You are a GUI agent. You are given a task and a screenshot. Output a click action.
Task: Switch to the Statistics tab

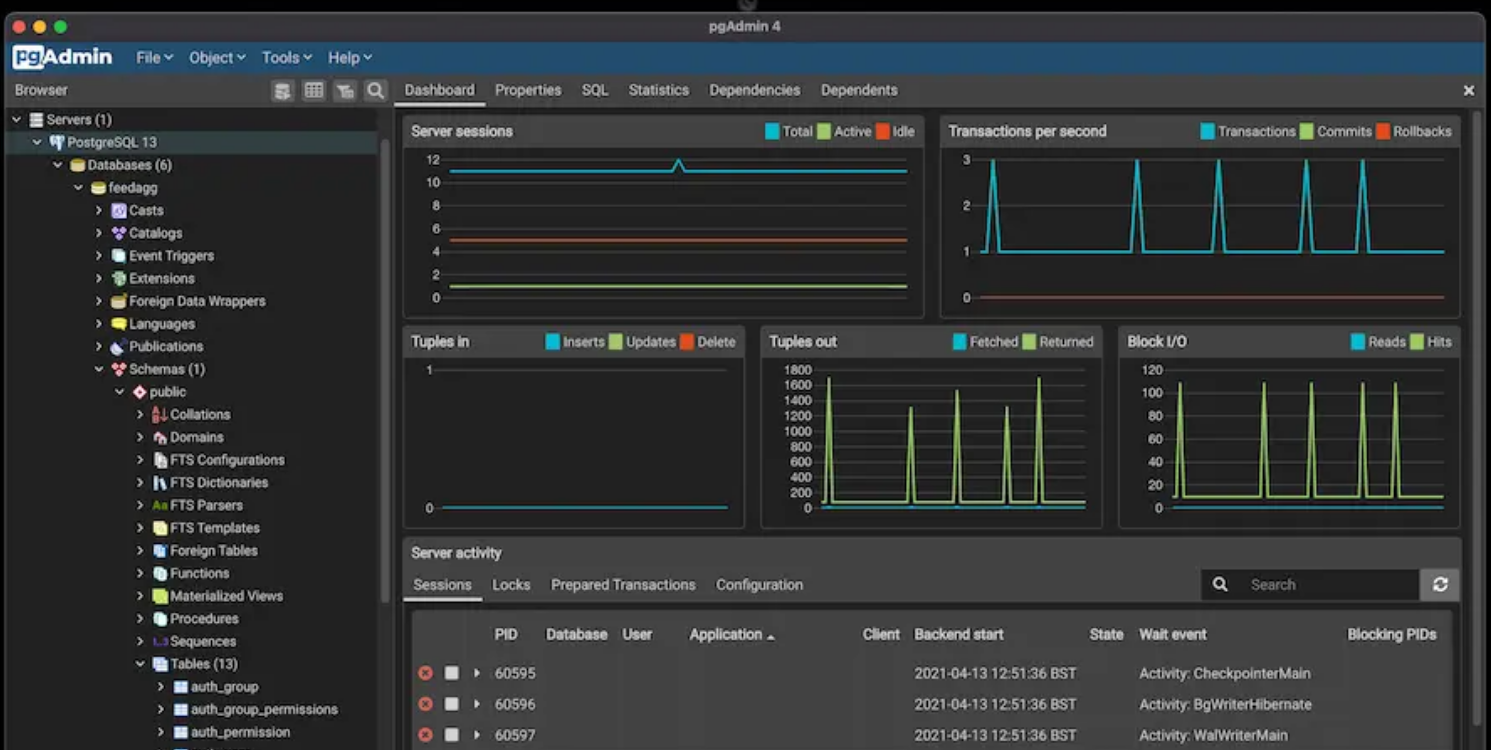coord(658,89)
